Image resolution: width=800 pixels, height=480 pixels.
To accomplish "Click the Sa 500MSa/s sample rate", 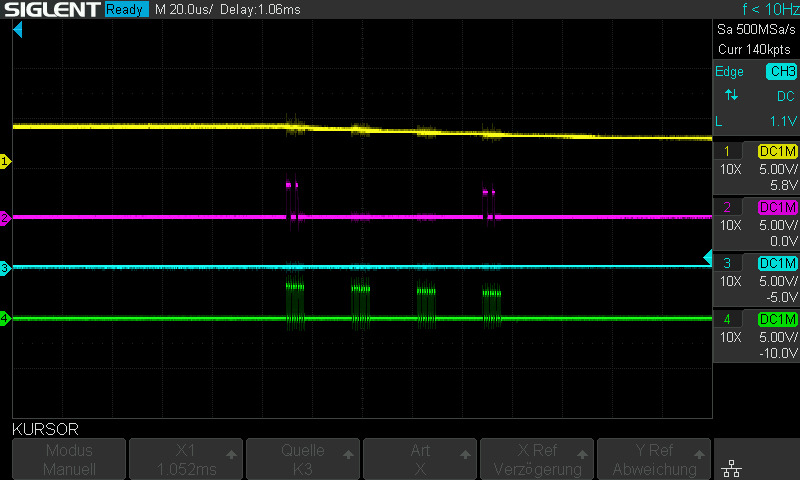I will [x=756, y=30].
